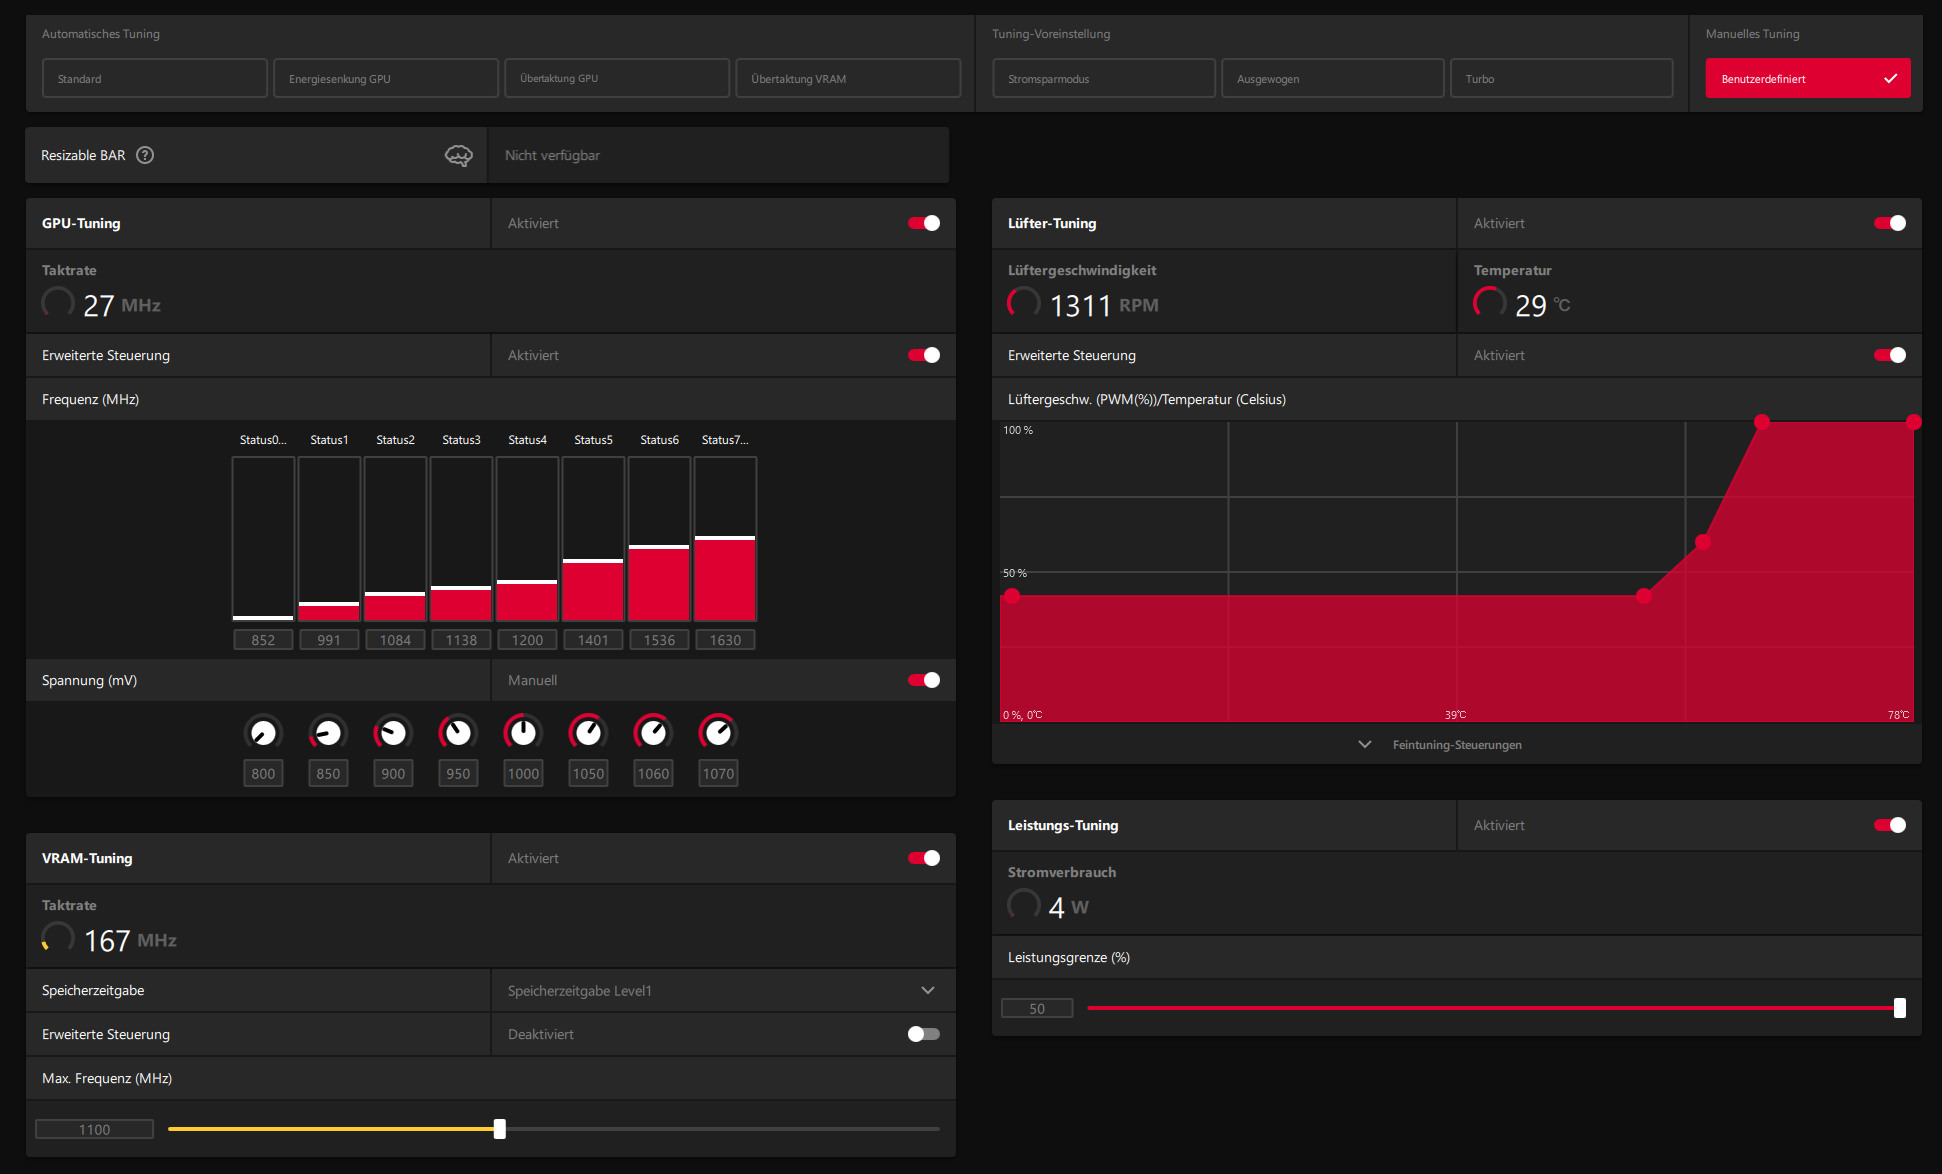
Task: Click the 1070 mV voltage dial knob
Action: tap(718, 733)
